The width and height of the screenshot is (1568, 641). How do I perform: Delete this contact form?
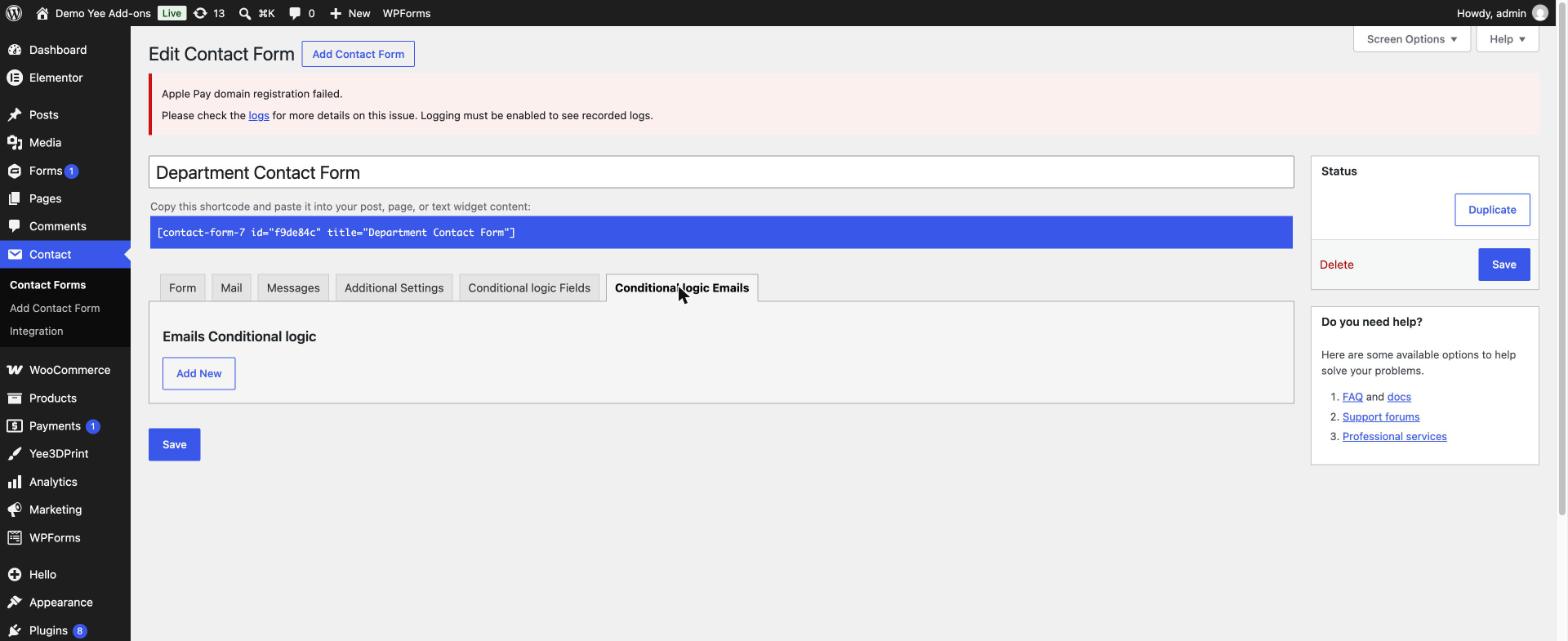click(1336, 265)
